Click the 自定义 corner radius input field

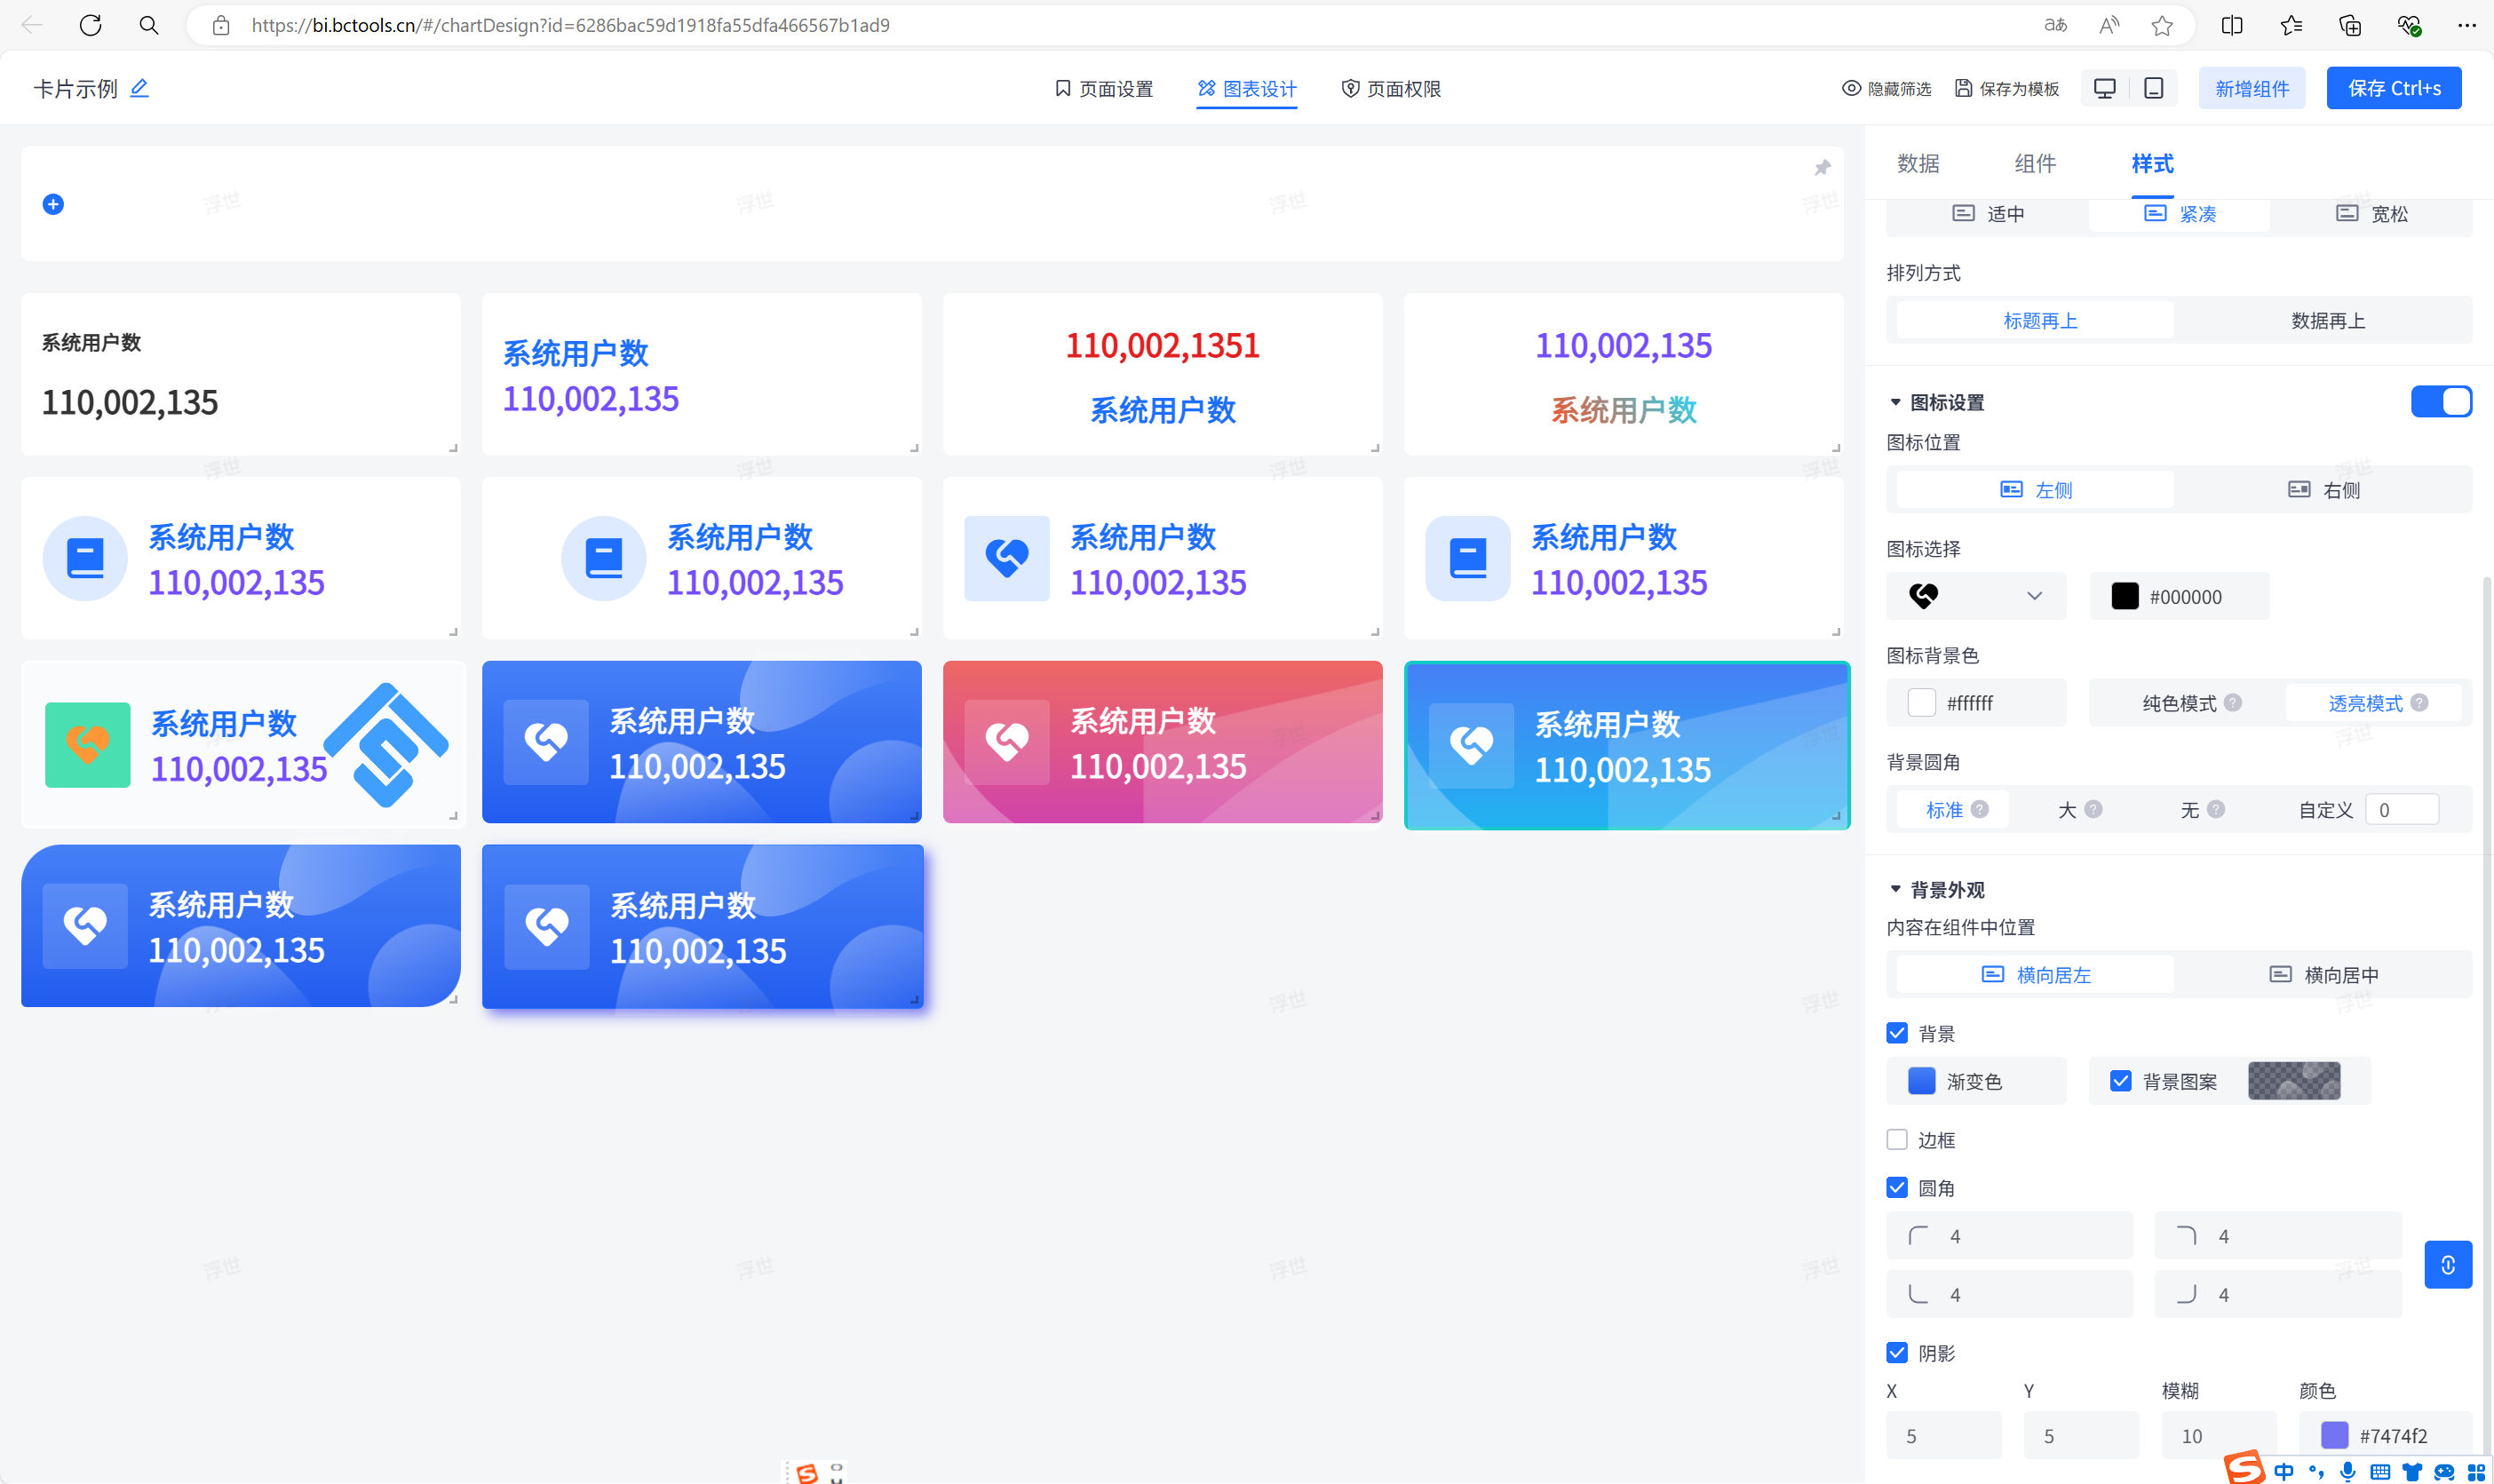coord(2401,809)
